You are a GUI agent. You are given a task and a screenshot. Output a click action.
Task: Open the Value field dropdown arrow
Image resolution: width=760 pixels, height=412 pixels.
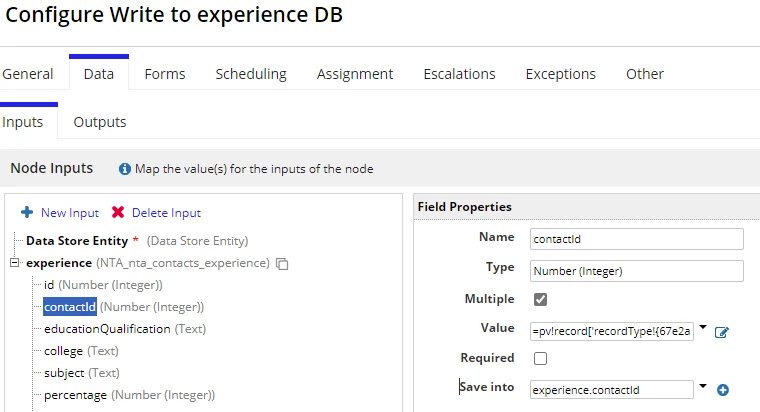703,328
